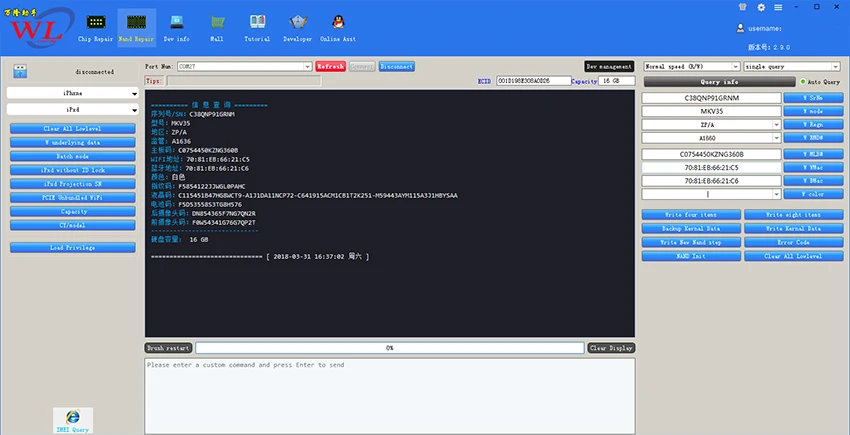Click the 70:81:EB:66:21:C5 WiFi MAC field
This screenshot has height=435, width=850.
click(x=711, y=168)
